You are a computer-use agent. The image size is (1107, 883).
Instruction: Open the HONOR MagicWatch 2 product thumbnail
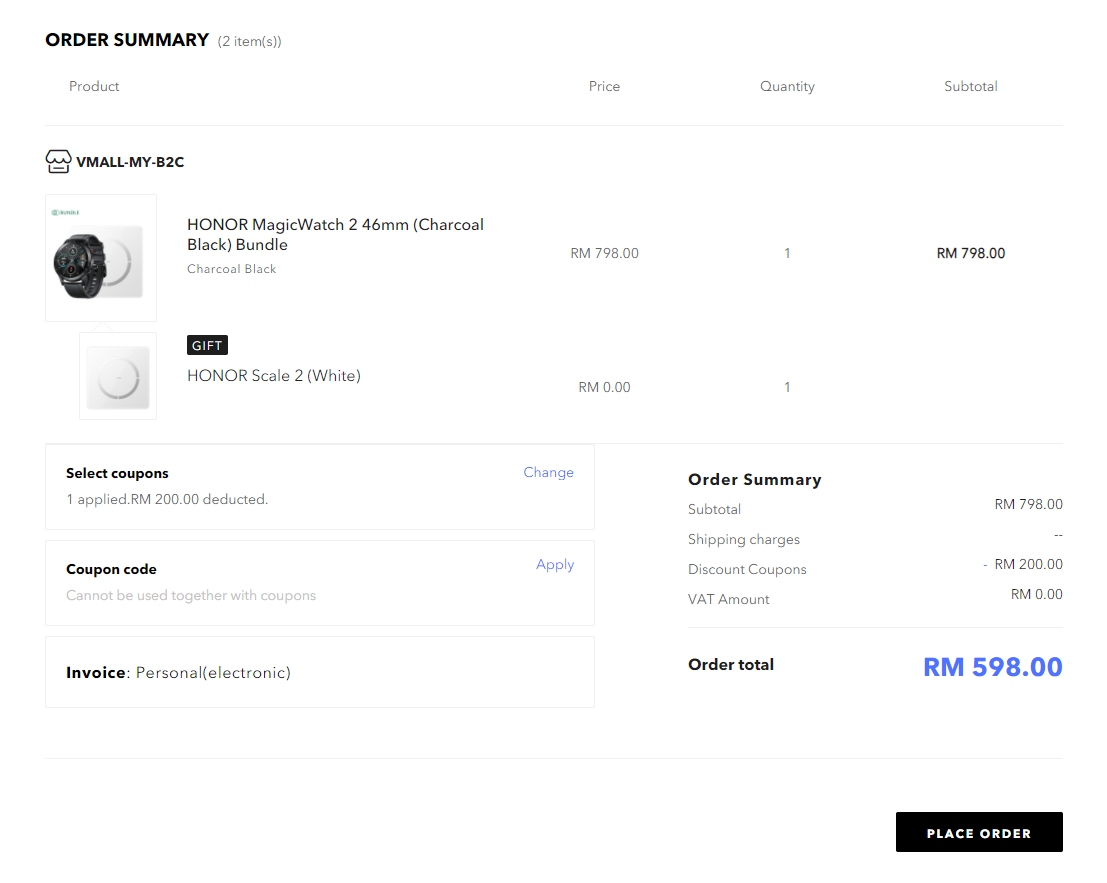[x=101, y=258]
